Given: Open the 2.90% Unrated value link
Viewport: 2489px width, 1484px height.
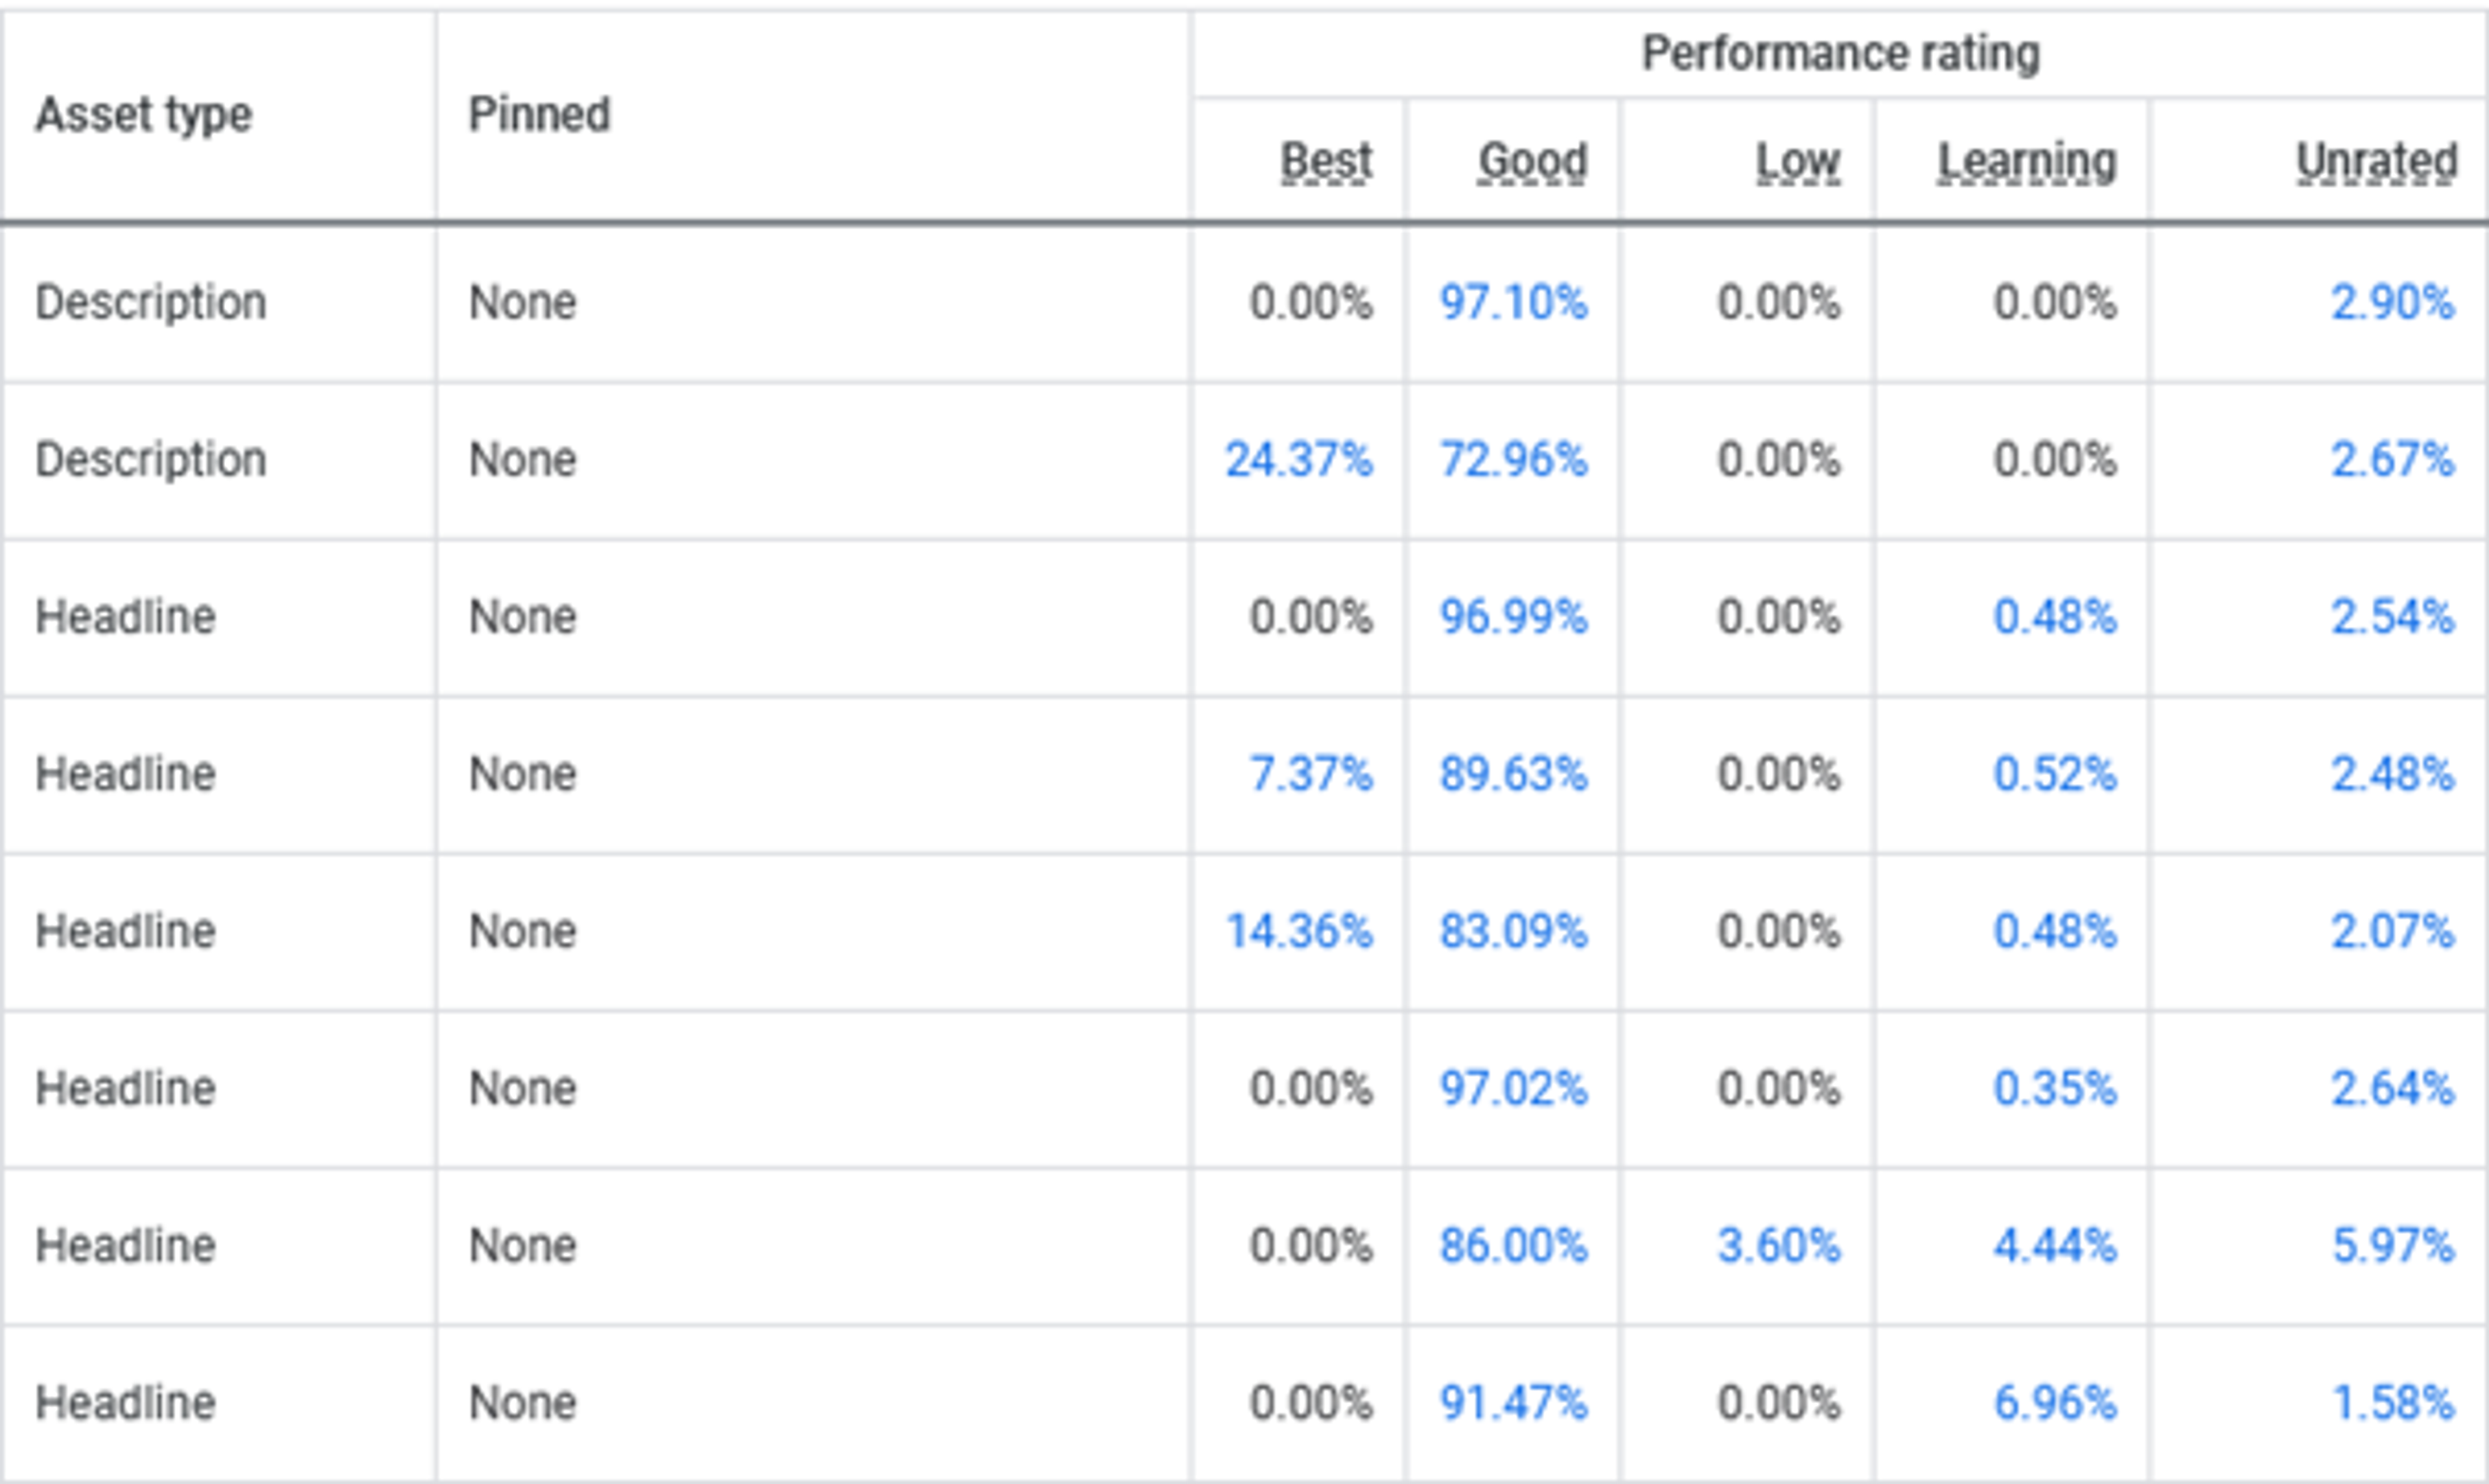Looking at the screenshot, I should pyautogui.click(x=2393, y=302).
